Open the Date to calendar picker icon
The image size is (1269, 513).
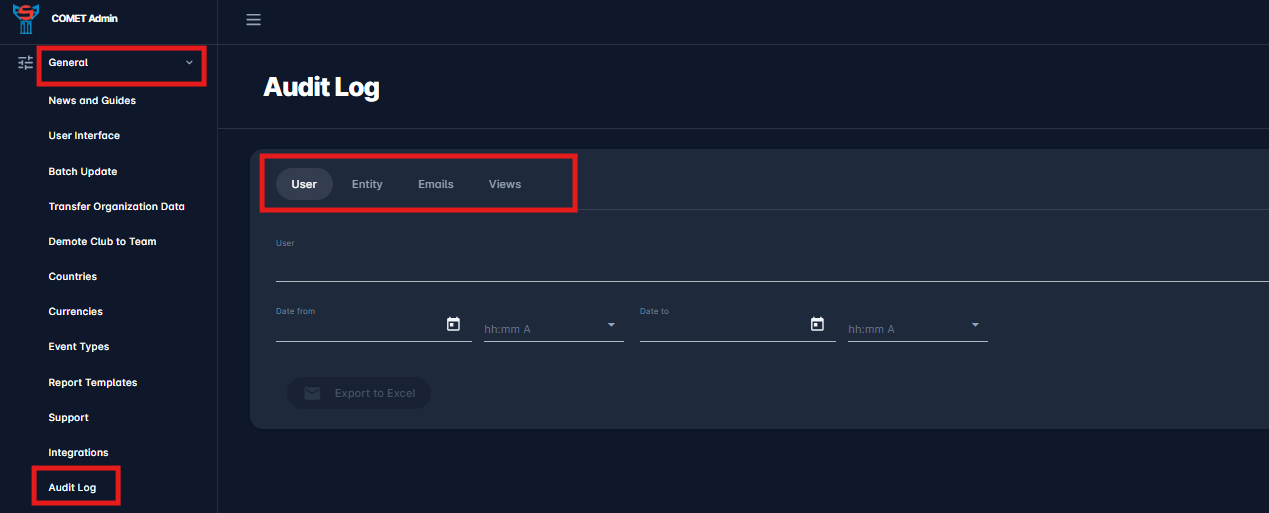pos(817,324)
